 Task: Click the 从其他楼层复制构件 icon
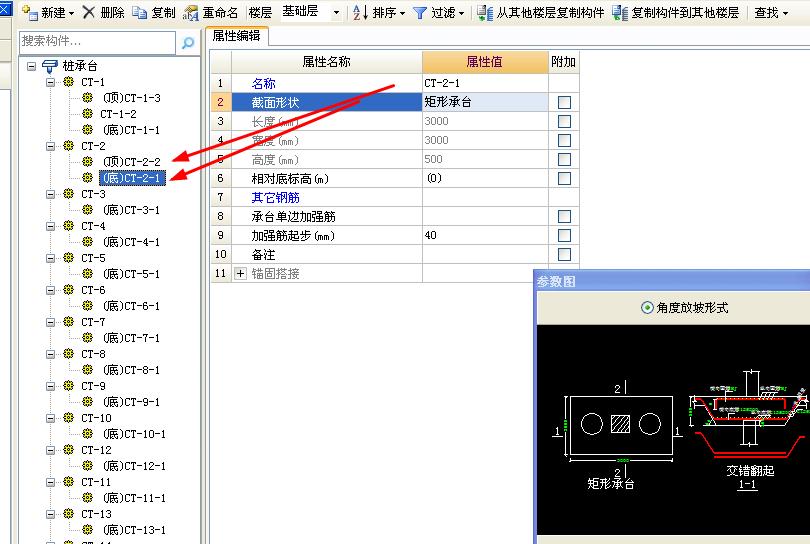[485, 13]
